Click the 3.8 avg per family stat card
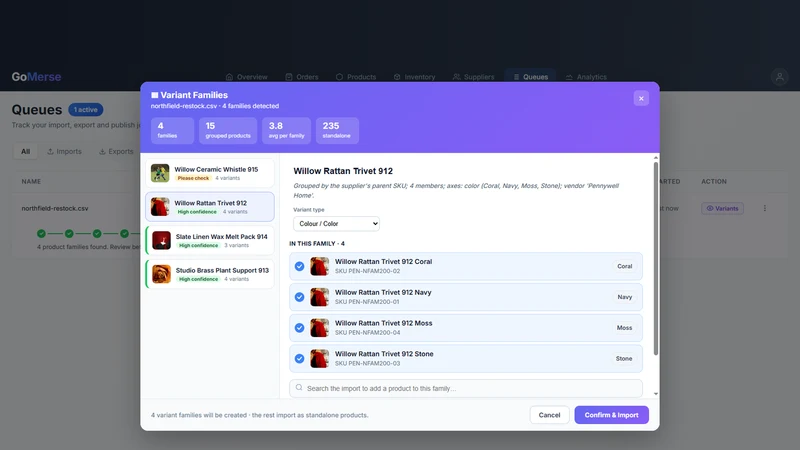 [286, 131]
